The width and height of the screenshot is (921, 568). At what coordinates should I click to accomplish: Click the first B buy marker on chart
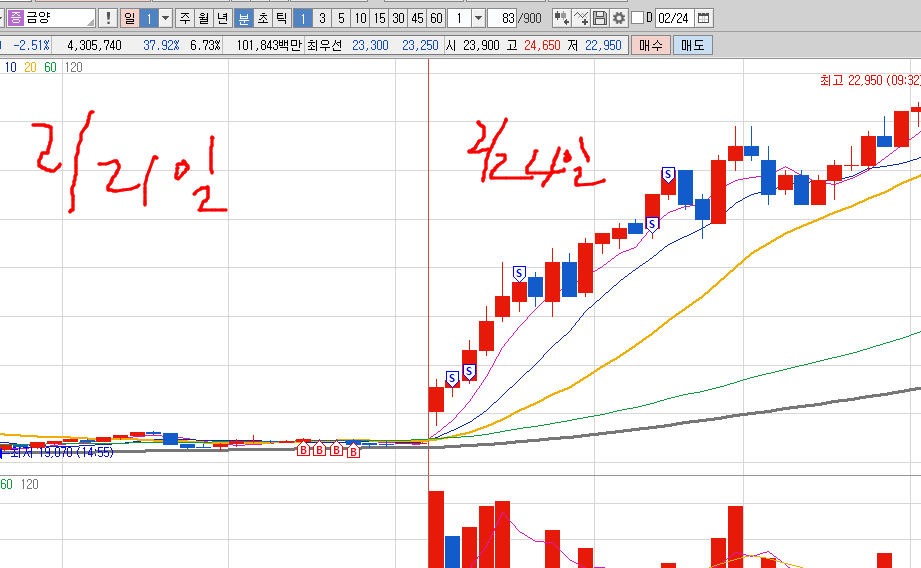click(x=303, y=451)
